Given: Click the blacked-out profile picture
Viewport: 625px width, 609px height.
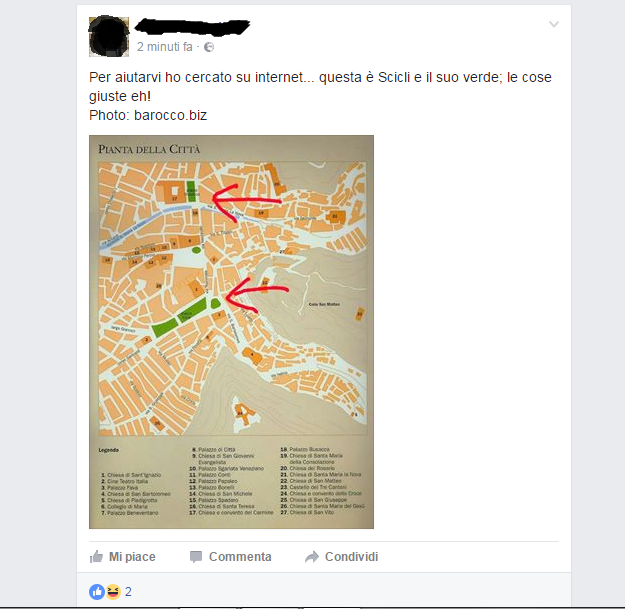Looking at the screenshot, I should pos(109,37).
